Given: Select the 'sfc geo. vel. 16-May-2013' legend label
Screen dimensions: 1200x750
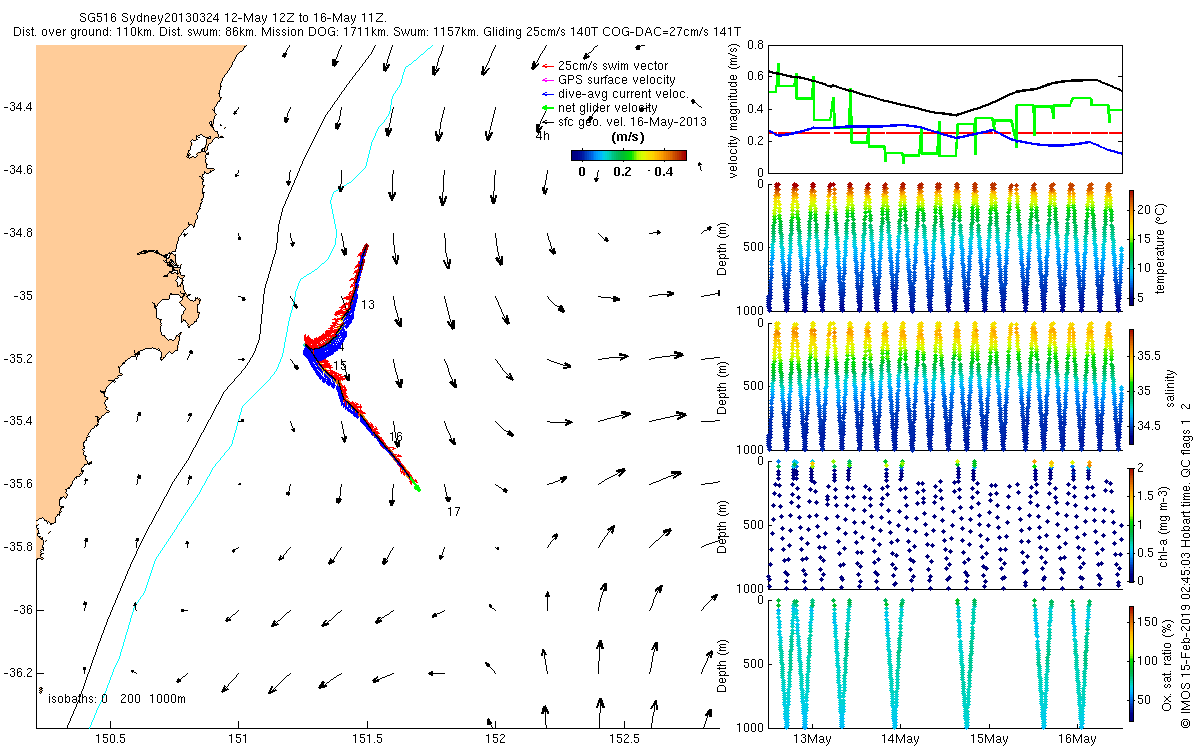Looking at the screenshot, I should tap(632, 121).
